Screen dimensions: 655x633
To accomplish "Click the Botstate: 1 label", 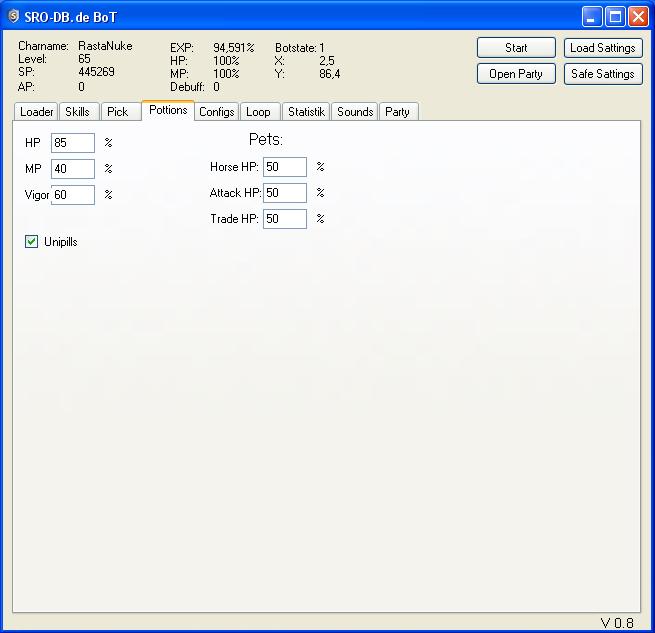I will (x=300, y=48).
